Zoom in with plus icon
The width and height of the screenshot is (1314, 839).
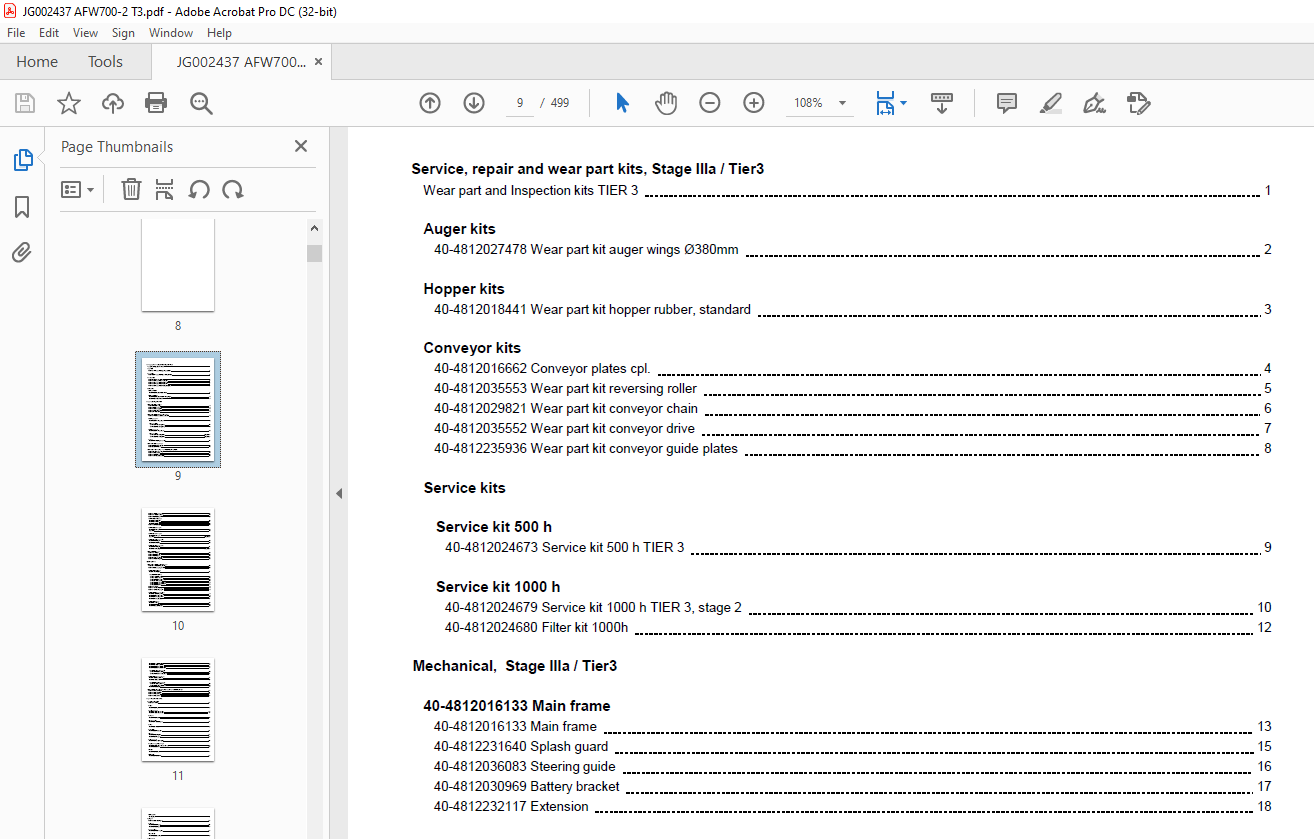[x=754, y=103]
